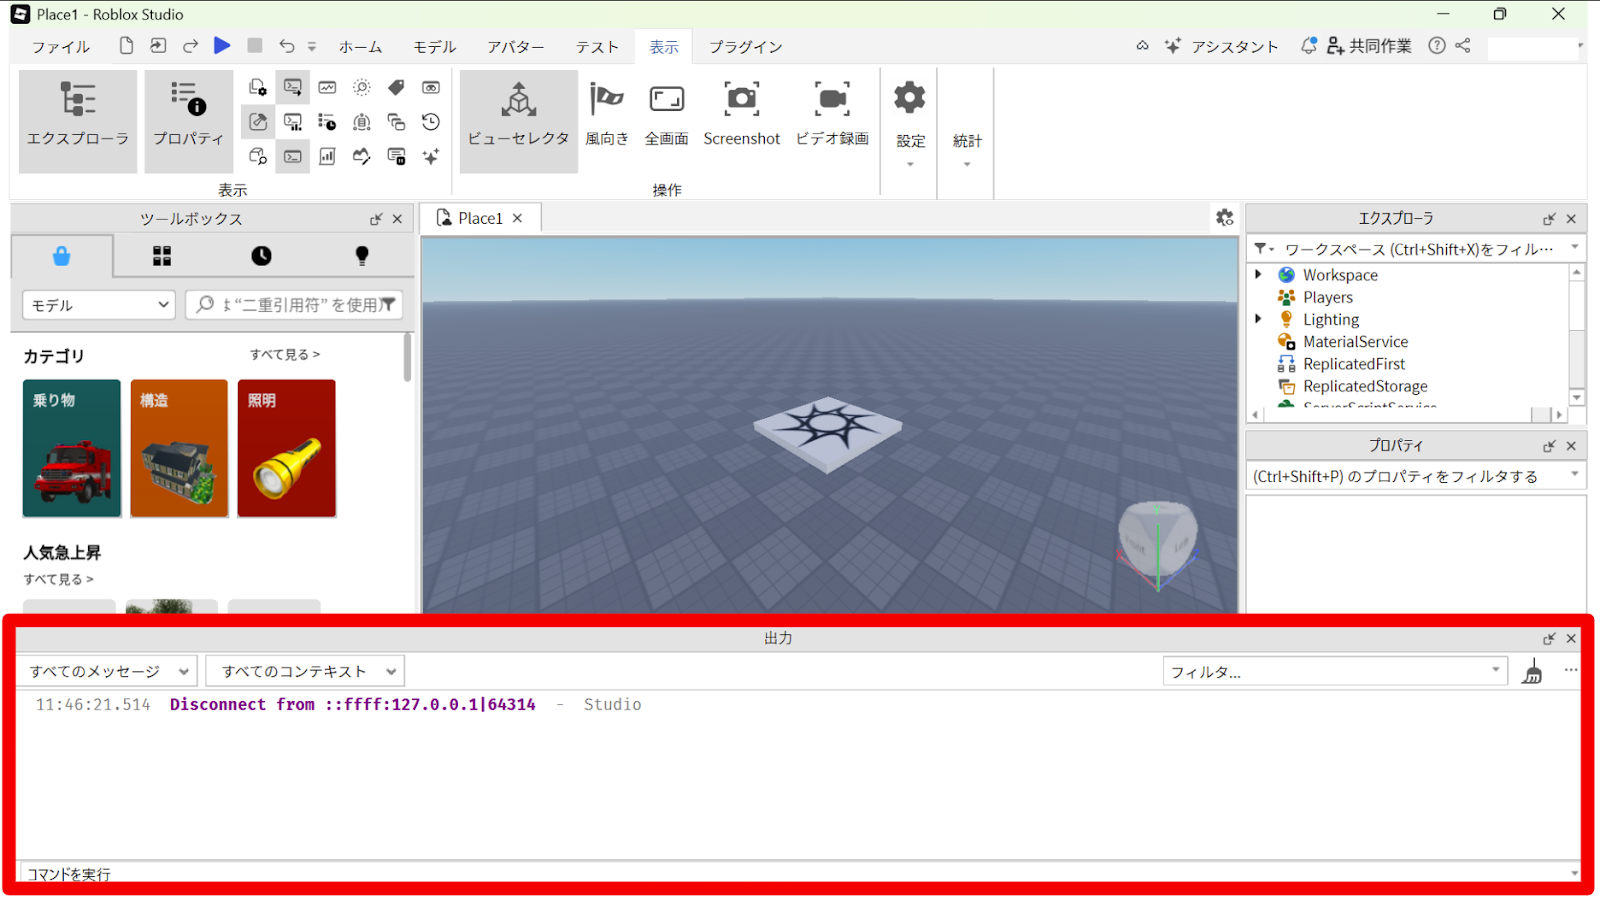Switch to the プラグイン ribbon tab
The height and width of the screenshot is (900, 1600).
point(745,47)
